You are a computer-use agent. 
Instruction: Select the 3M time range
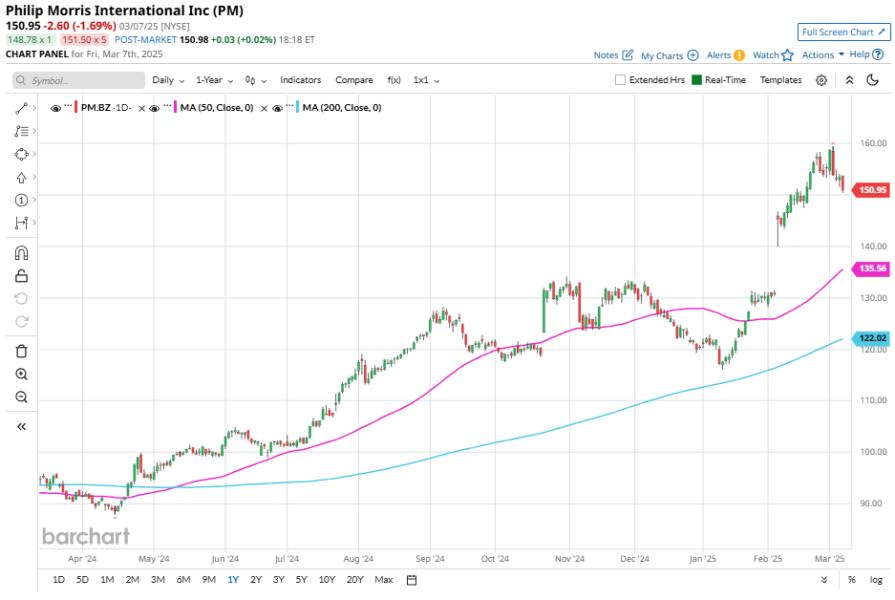click(158, 579)
